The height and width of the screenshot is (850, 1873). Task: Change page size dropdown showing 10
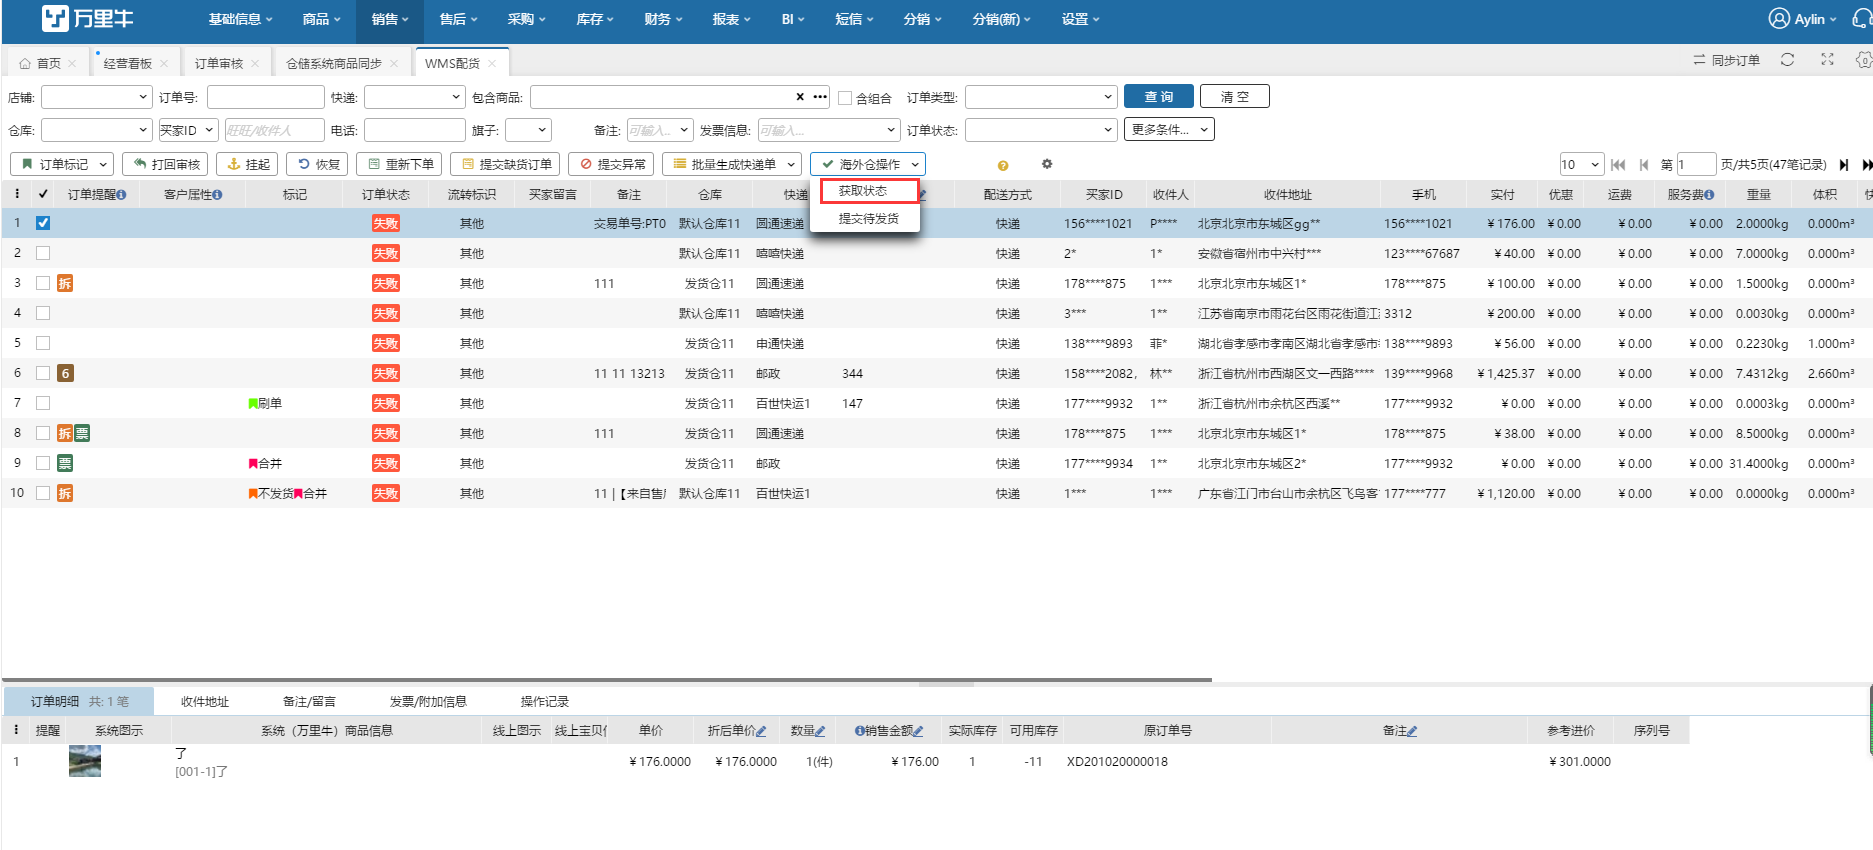click(x=1582, y=165)
